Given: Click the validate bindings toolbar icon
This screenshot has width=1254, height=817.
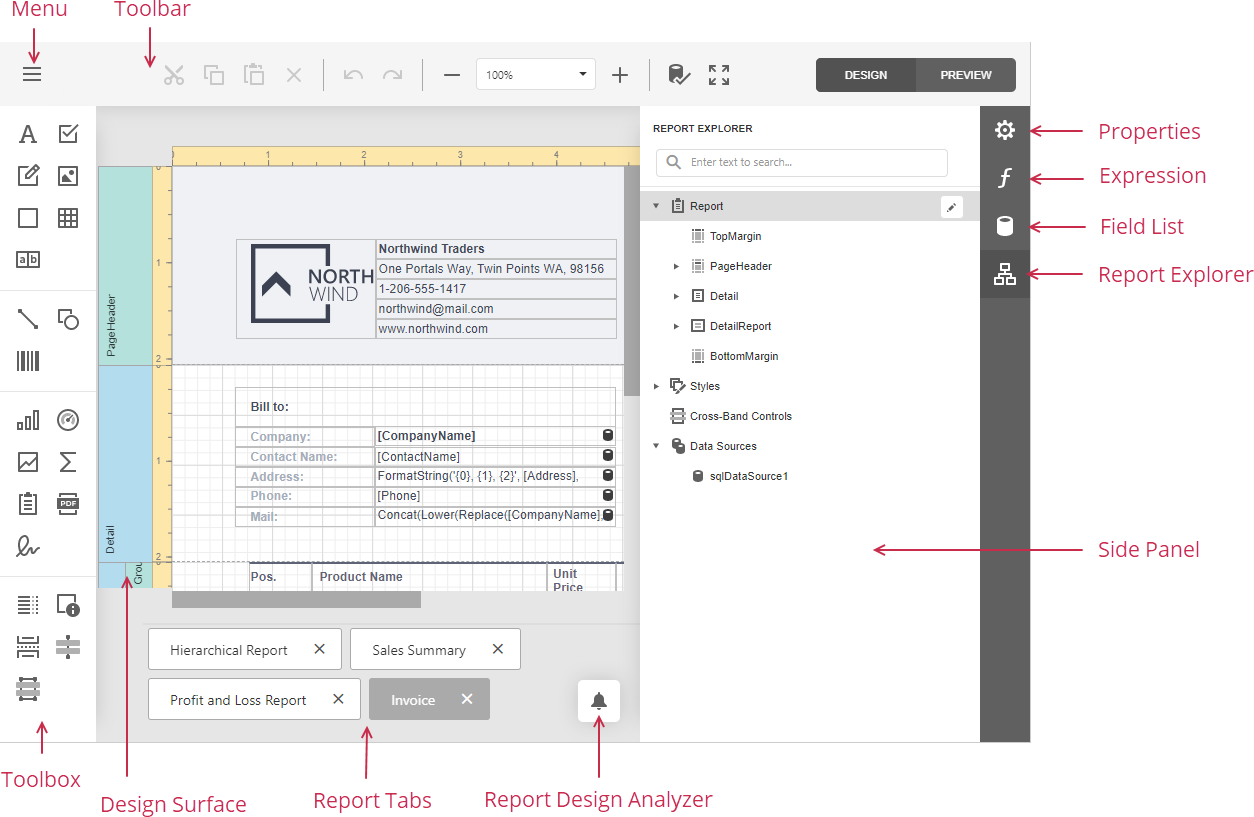Looking at the screenshot, I should pos(679,75).
